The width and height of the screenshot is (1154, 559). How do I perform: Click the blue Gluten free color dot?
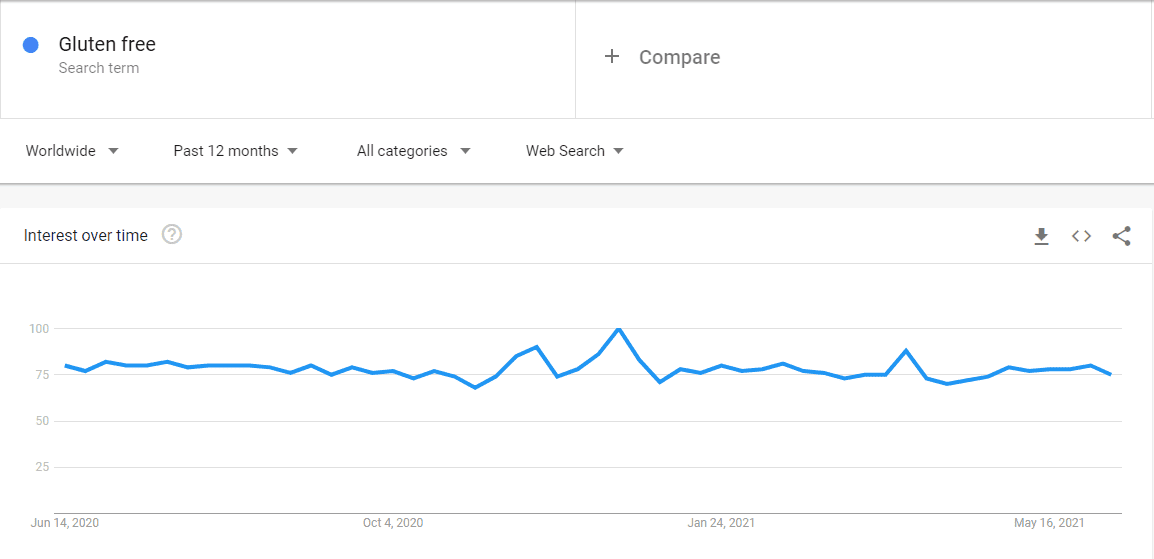[31, 46]
